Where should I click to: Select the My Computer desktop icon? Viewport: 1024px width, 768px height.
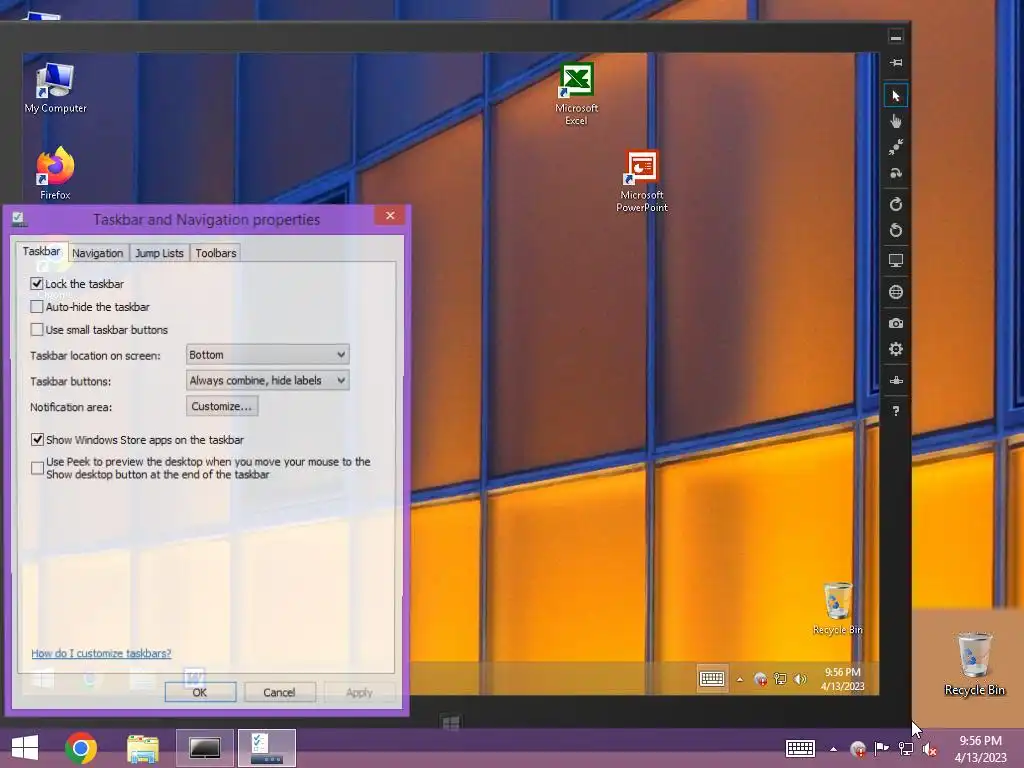(56, 88)
